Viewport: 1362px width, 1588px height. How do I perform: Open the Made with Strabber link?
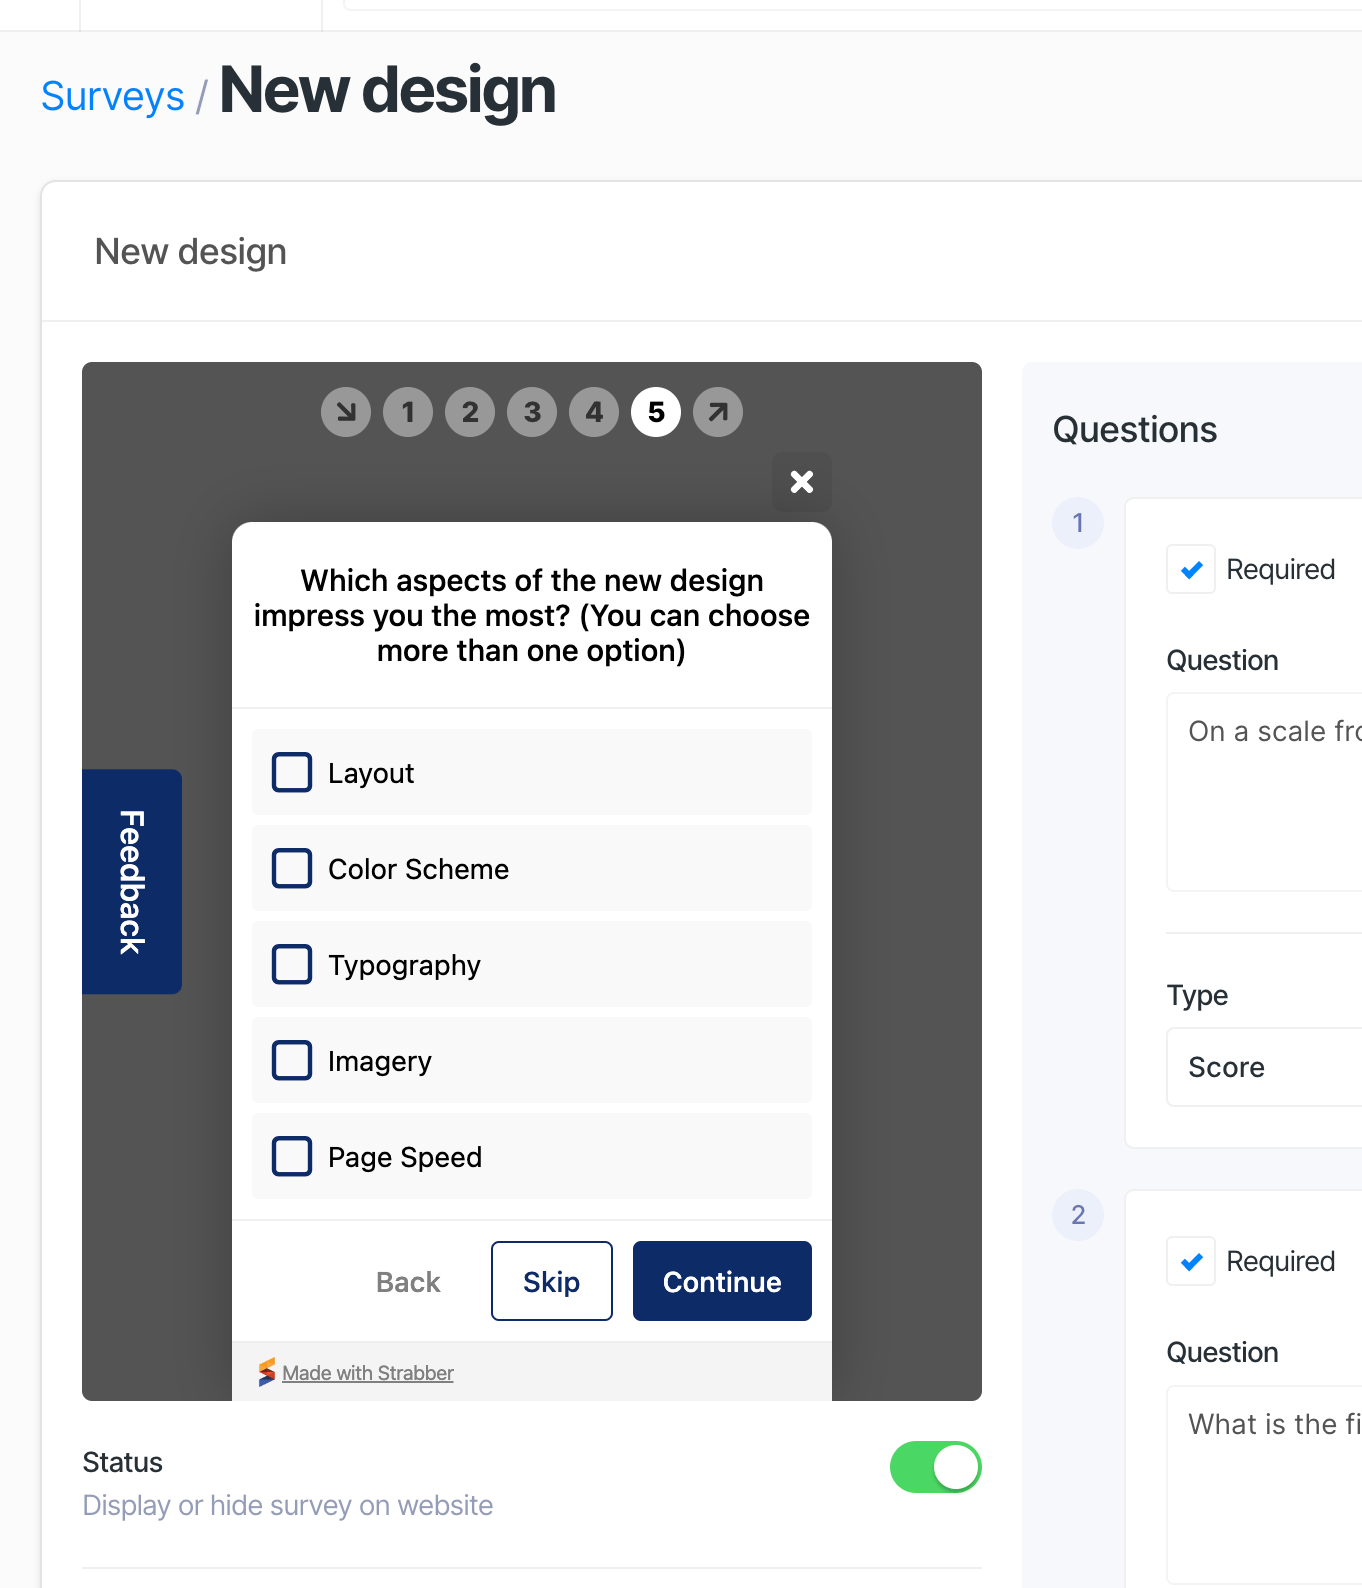coord(368,1373)
